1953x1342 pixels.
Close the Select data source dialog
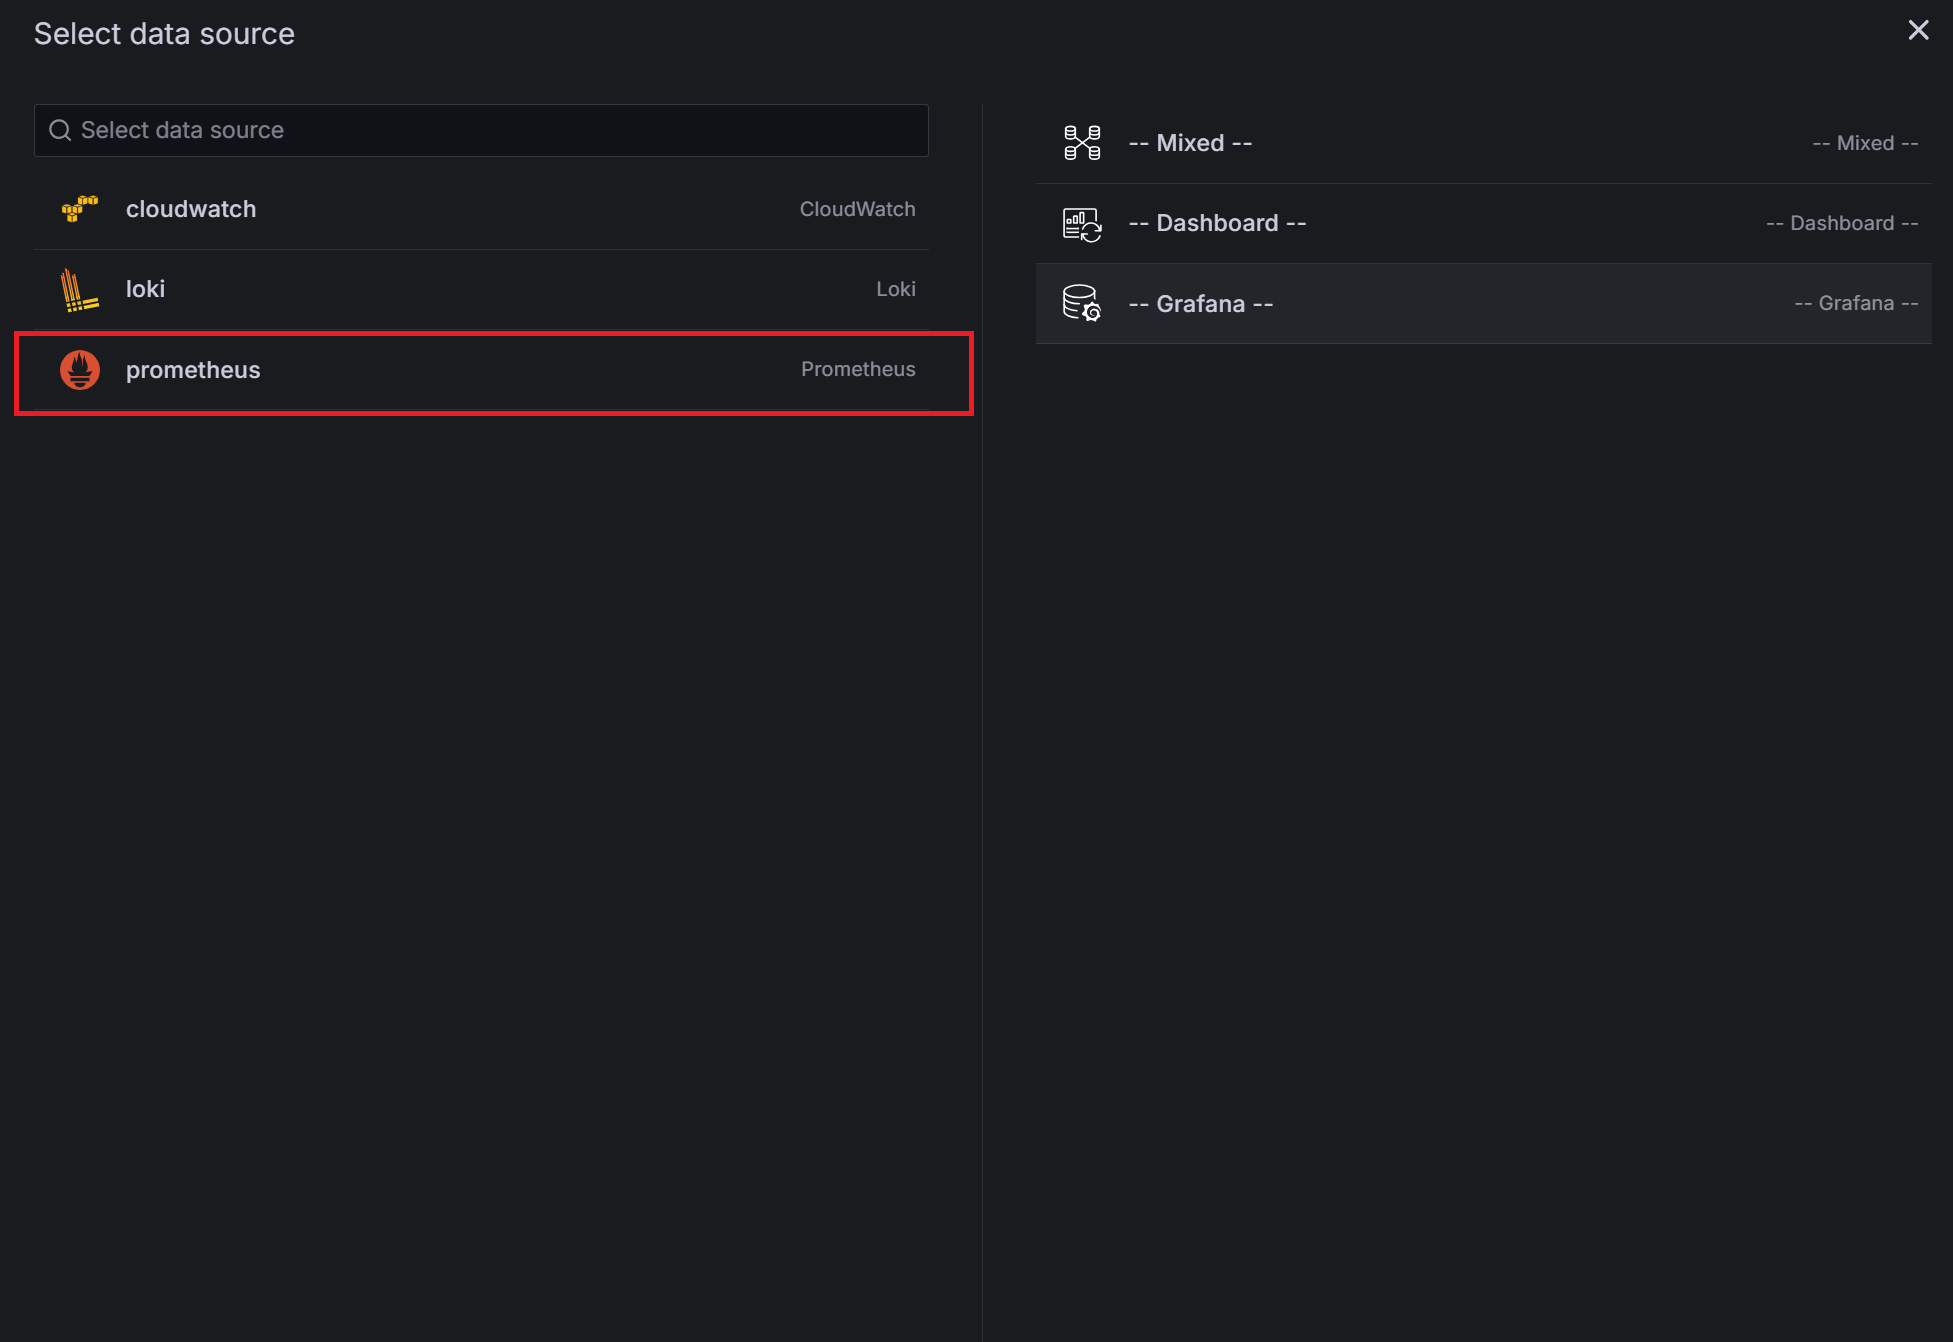1917,31
